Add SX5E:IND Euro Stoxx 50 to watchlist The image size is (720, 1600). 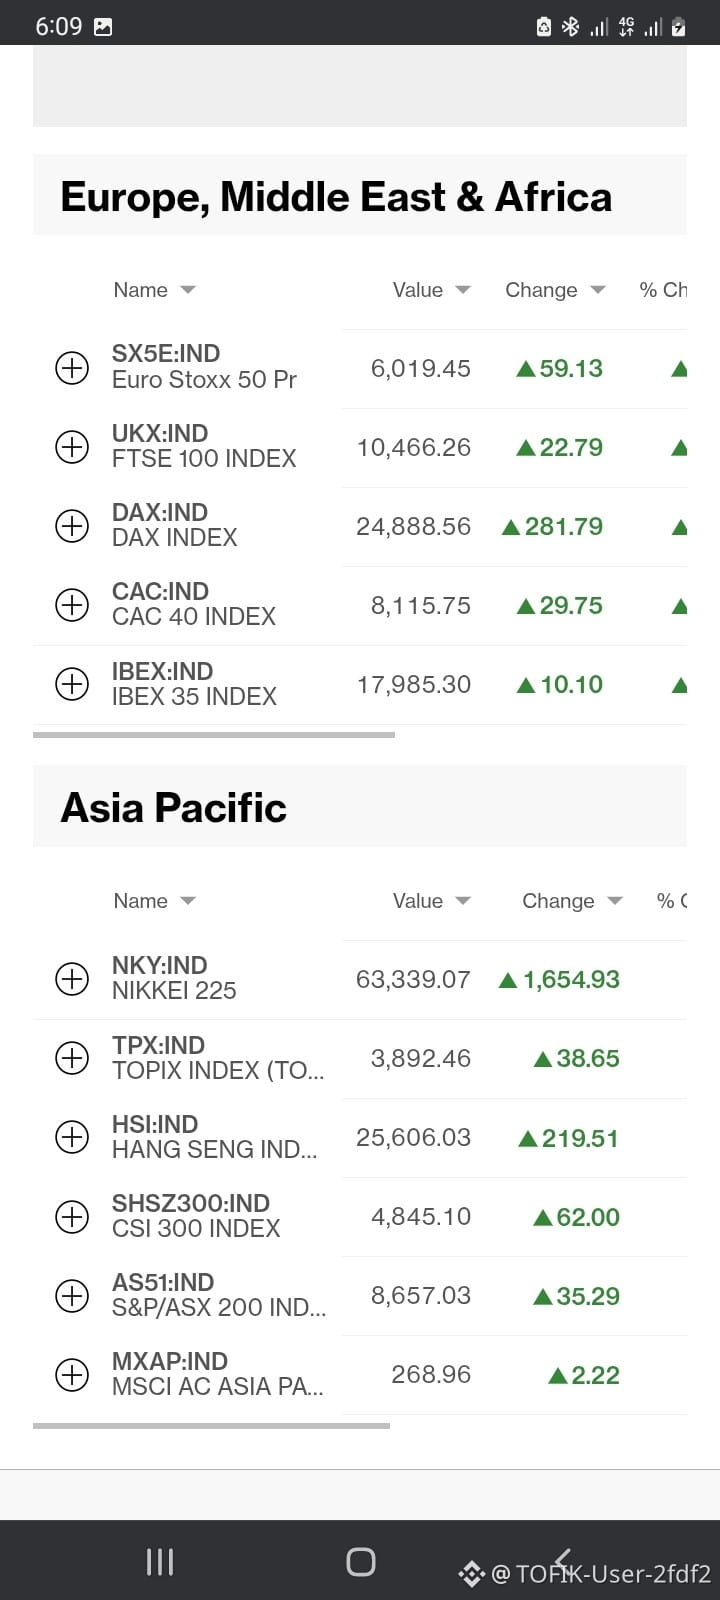coord(71,368)
